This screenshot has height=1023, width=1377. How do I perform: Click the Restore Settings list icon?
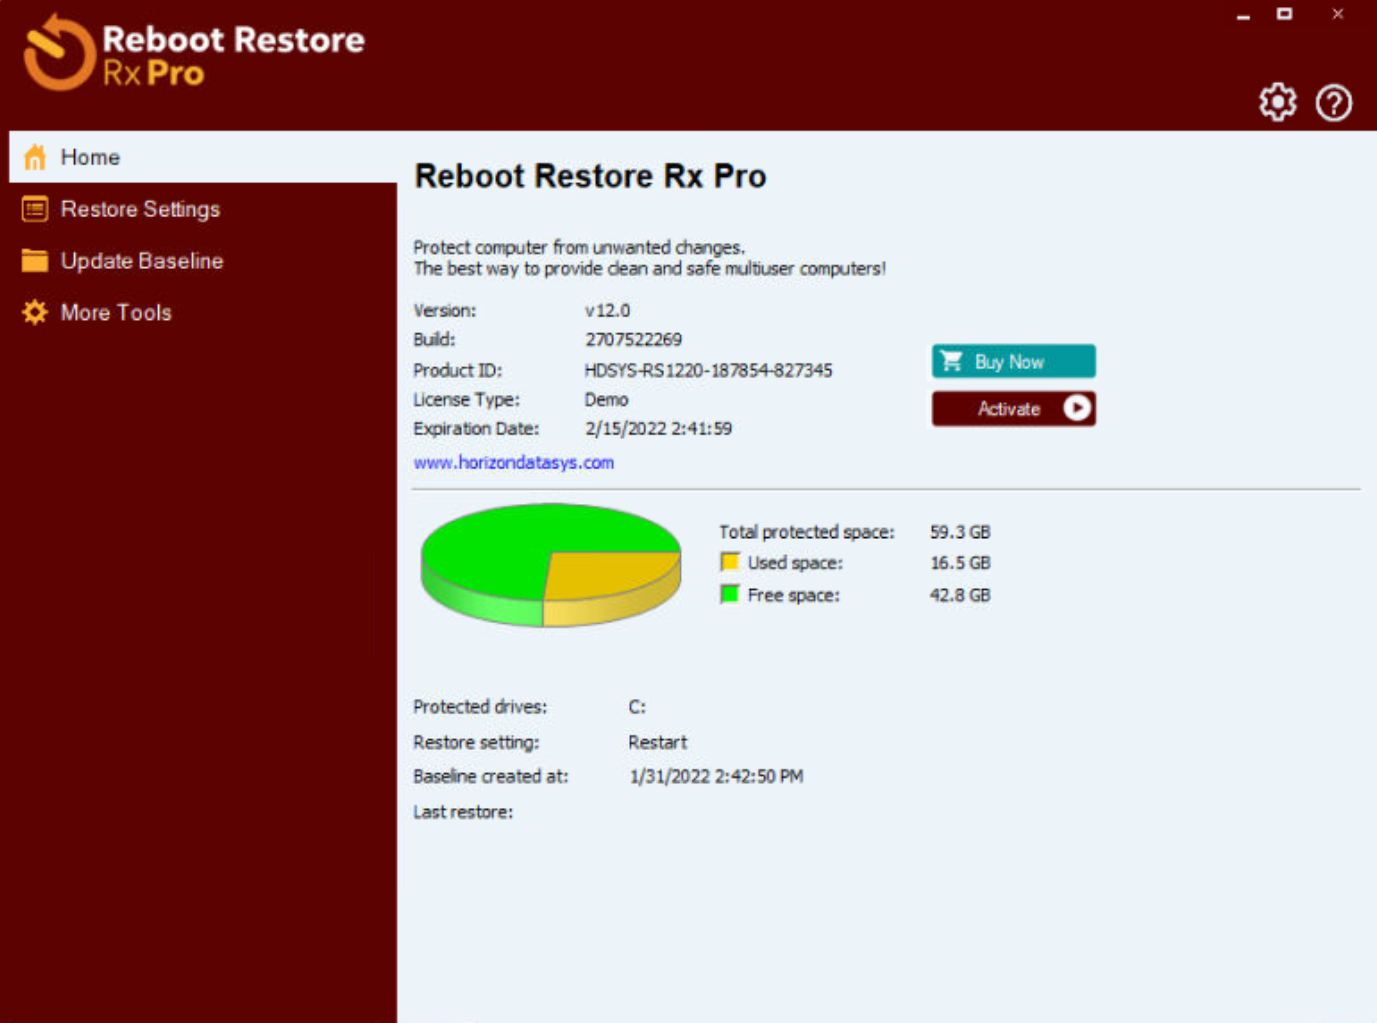35,209
